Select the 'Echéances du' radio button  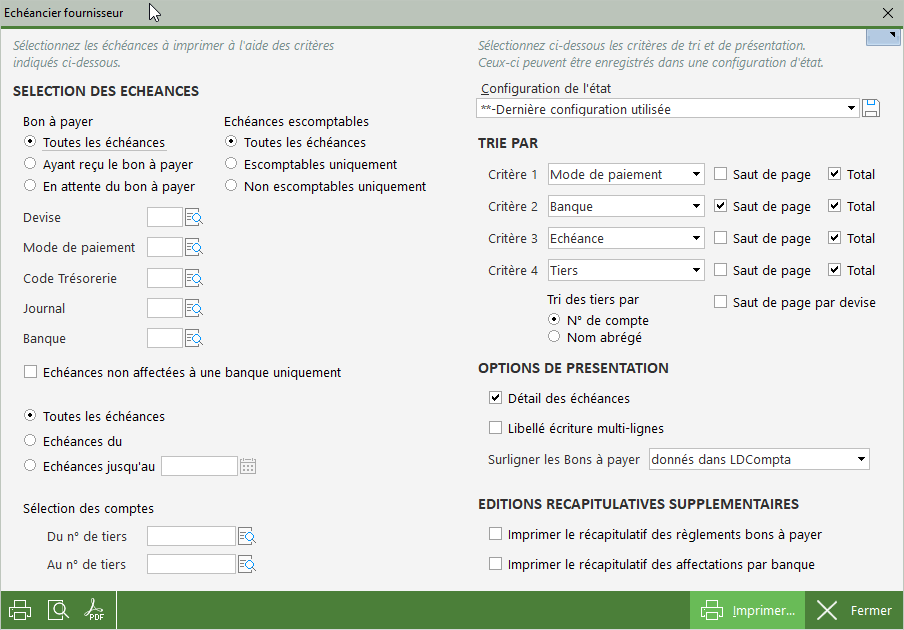30,441
